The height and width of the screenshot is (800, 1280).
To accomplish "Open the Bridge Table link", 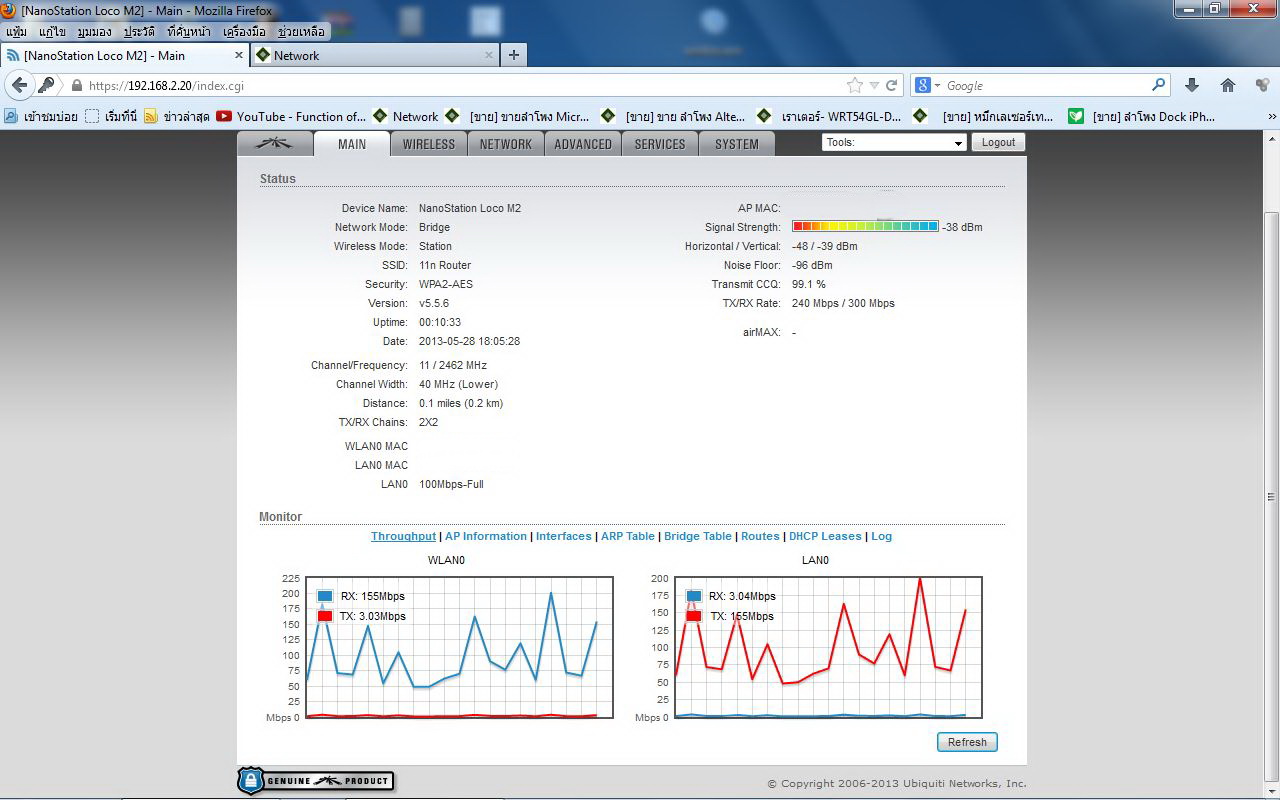I will tap(698, 536).
